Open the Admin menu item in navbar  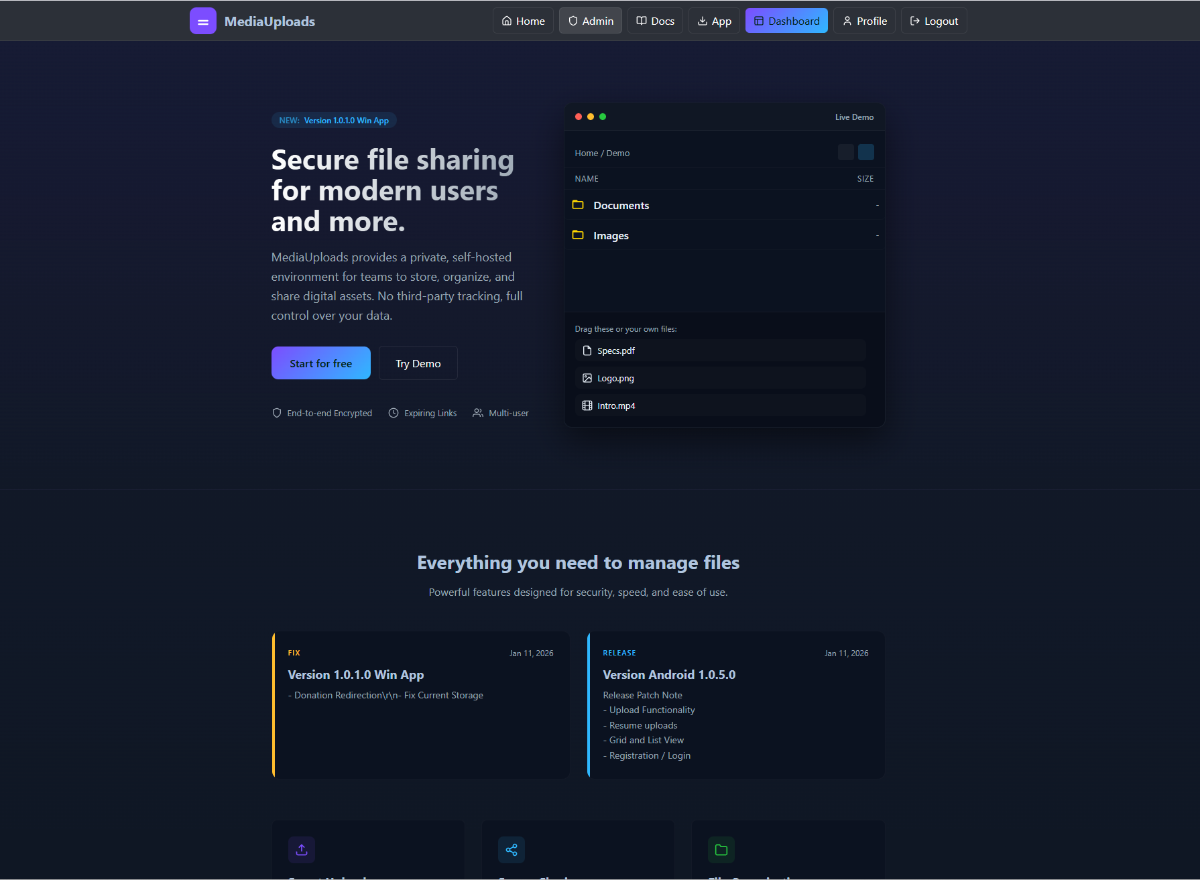[x=590, y=21]
